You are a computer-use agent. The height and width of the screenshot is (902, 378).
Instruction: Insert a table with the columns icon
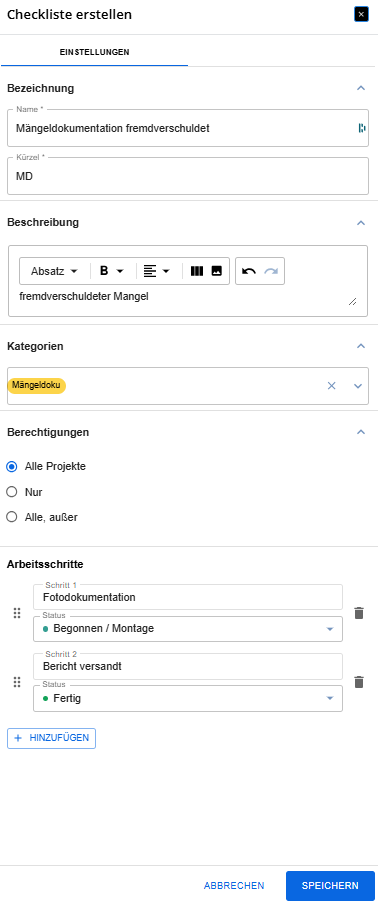tap(197, 271)
